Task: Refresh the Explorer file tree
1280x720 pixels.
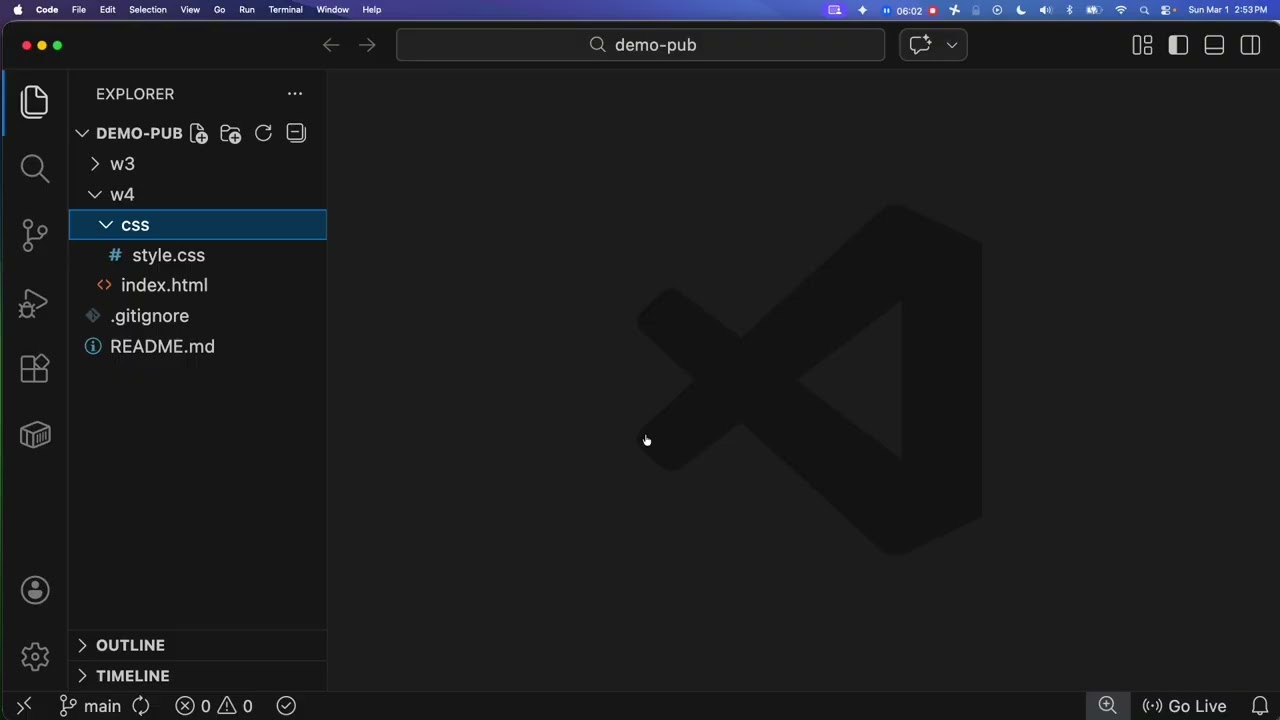Action: coord(263,133)
